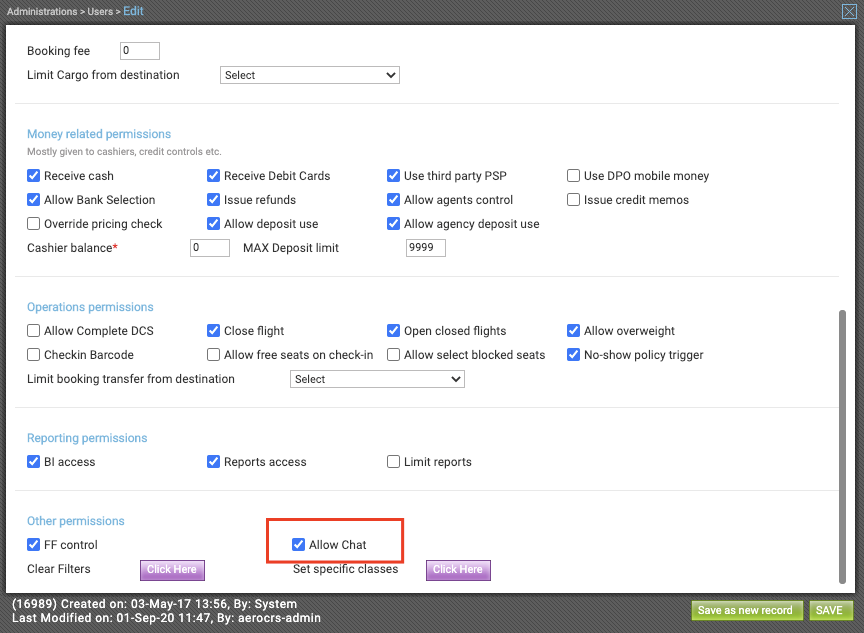Disable the Allow Chat permission

[298, 544]
